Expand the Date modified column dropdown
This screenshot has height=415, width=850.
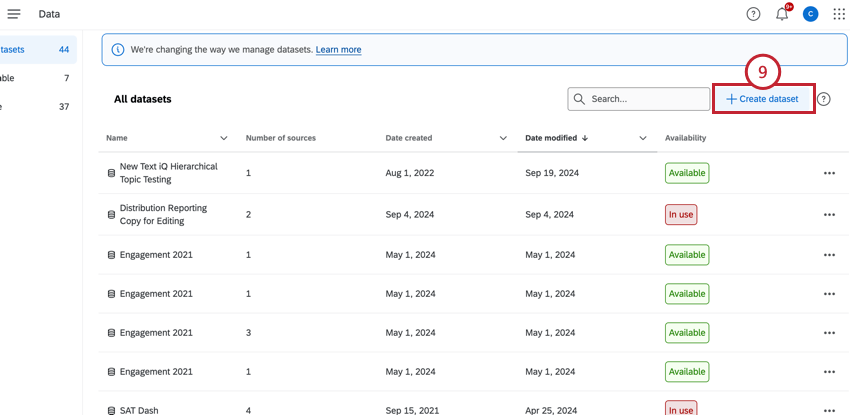(x=642, y=138)
